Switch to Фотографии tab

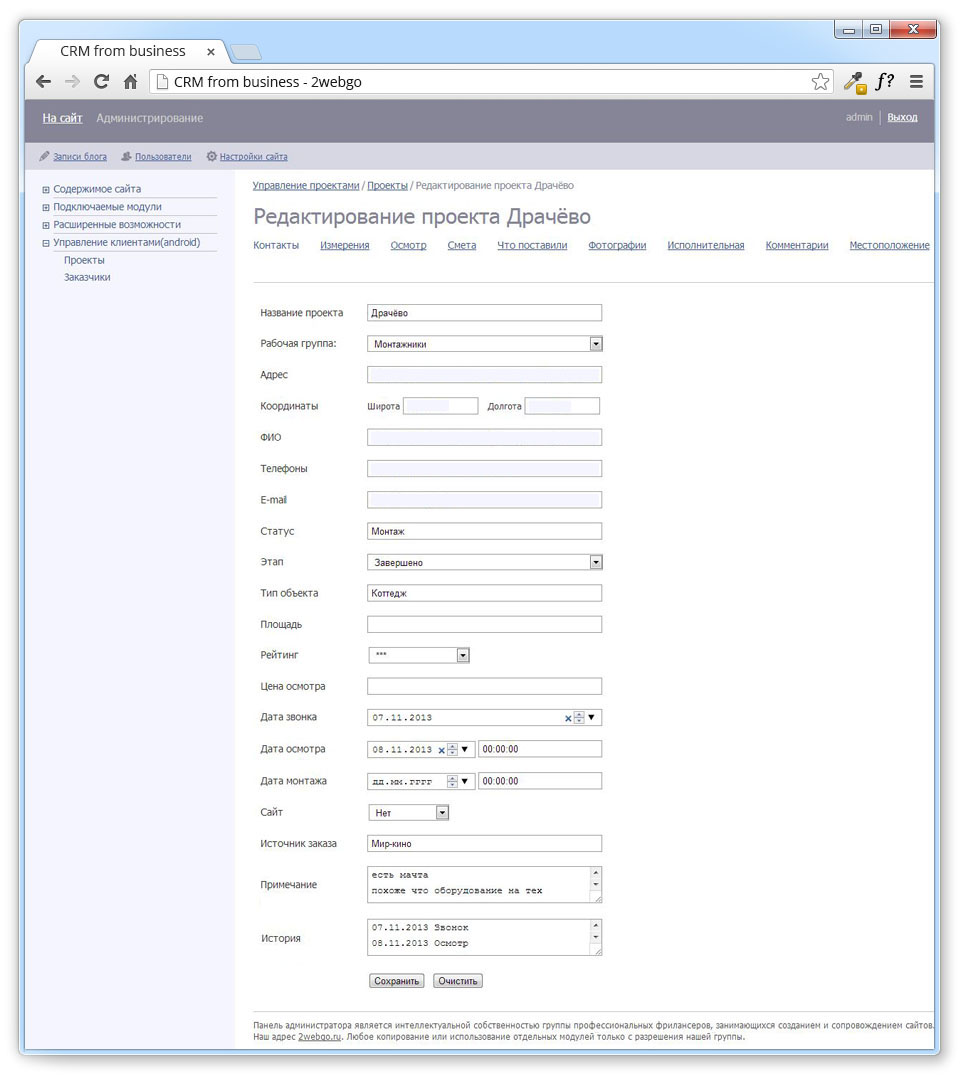coord(617,246)
